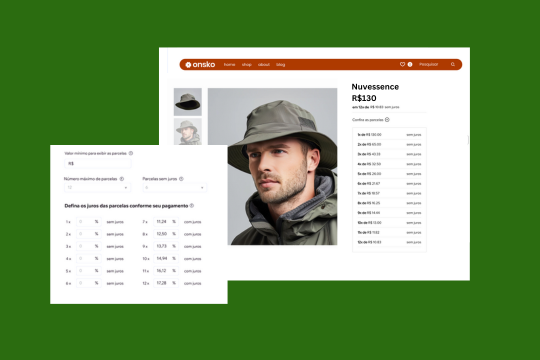Image resolution: width=540 pixels, height=360 pixels.
Task: Collapse the 'Confira as parcelas' chevron
Action: coord(387,120)
